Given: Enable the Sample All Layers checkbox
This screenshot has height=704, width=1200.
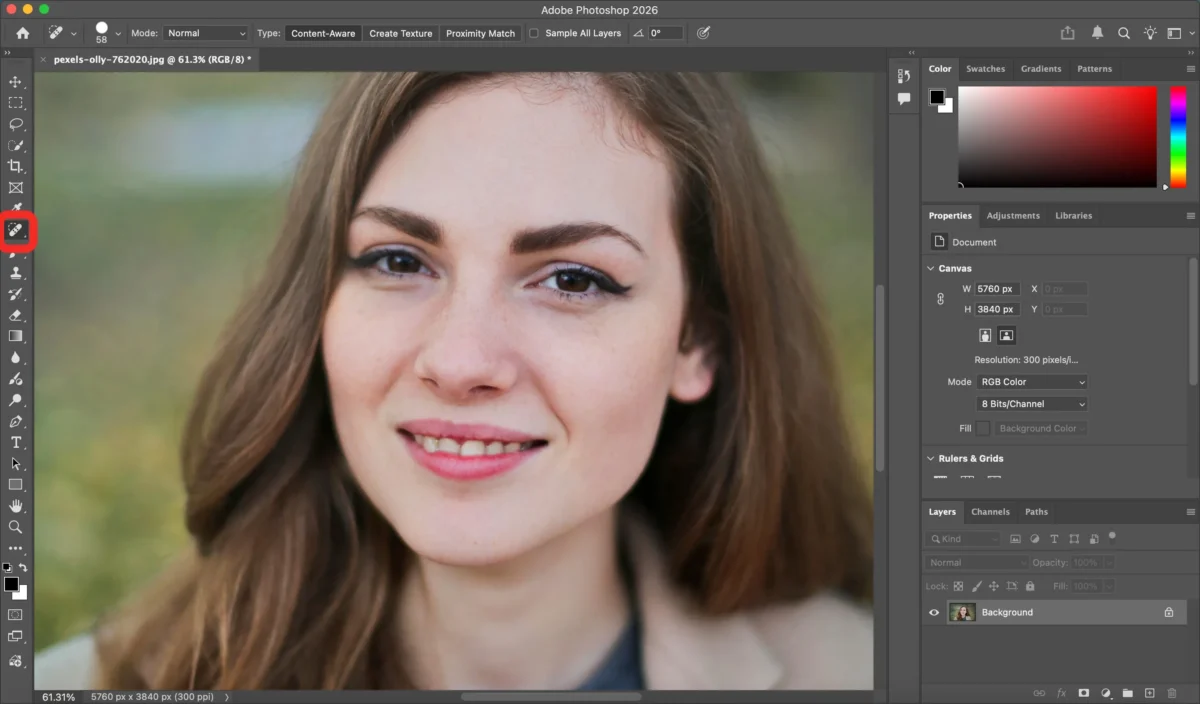Looking at the screenshot, I should coord(534,33).
